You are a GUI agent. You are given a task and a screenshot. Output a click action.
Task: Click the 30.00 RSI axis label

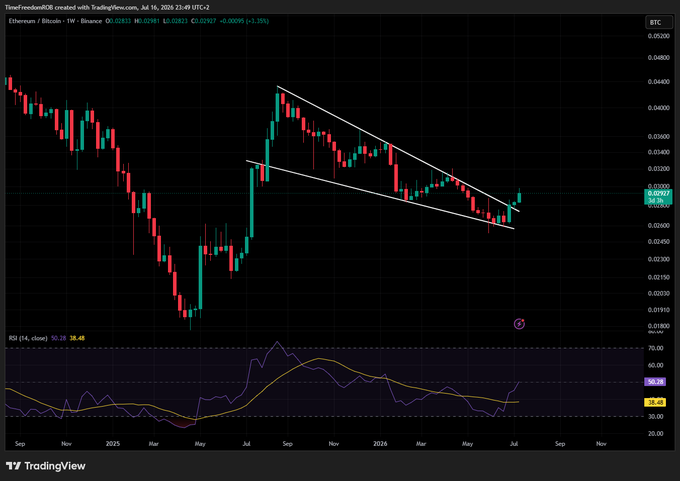click(x=656, y=416)
